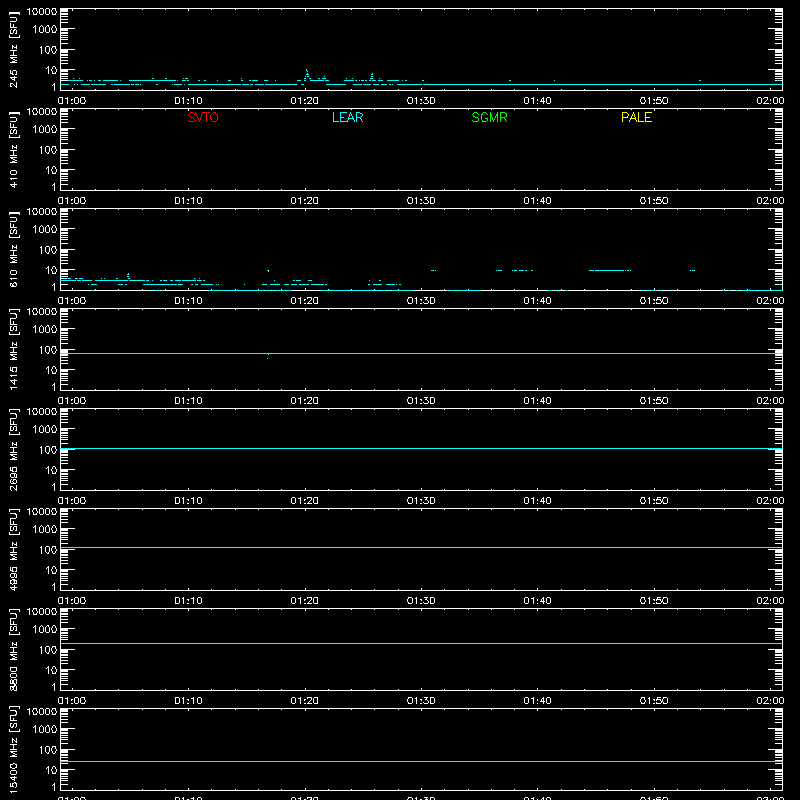Image resolution: width=800 pixels, height=800 pixels.
Task: Click the 1000 y-axis value of 410 MHz panel
Action: 45,130
